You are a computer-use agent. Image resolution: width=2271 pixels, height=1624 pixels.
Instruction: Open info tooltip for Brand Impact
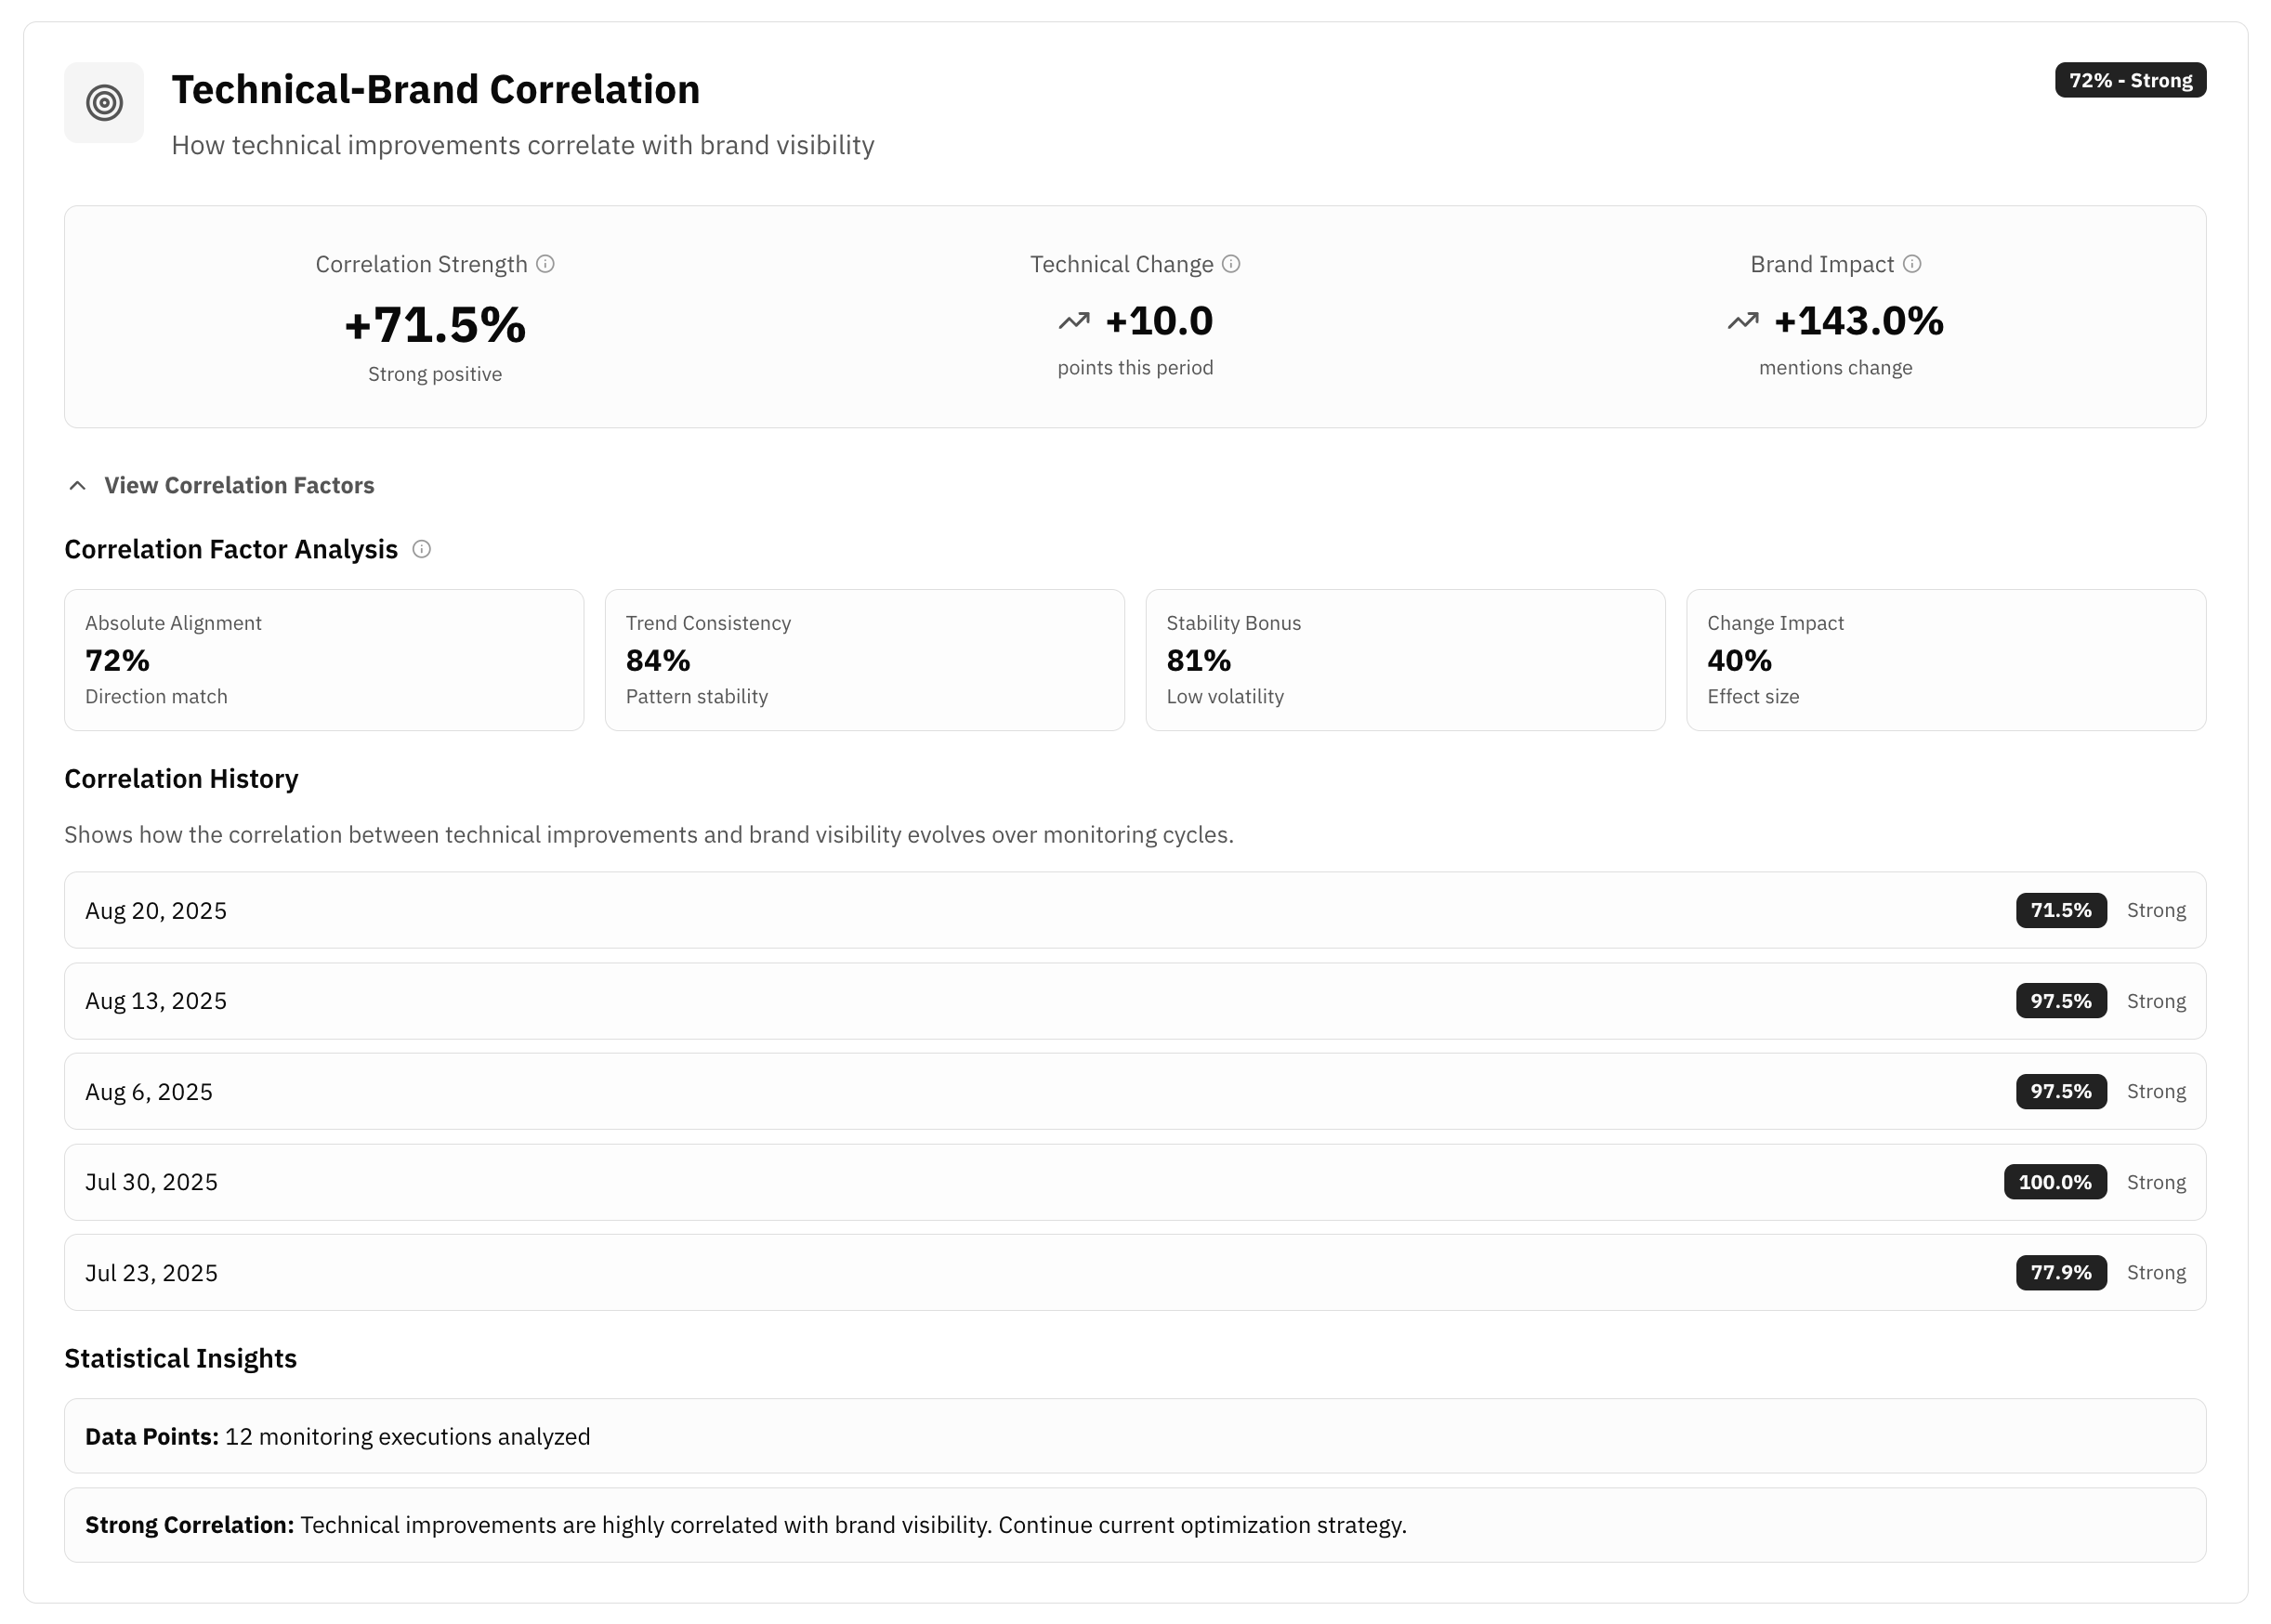[x=1913, y=264]
